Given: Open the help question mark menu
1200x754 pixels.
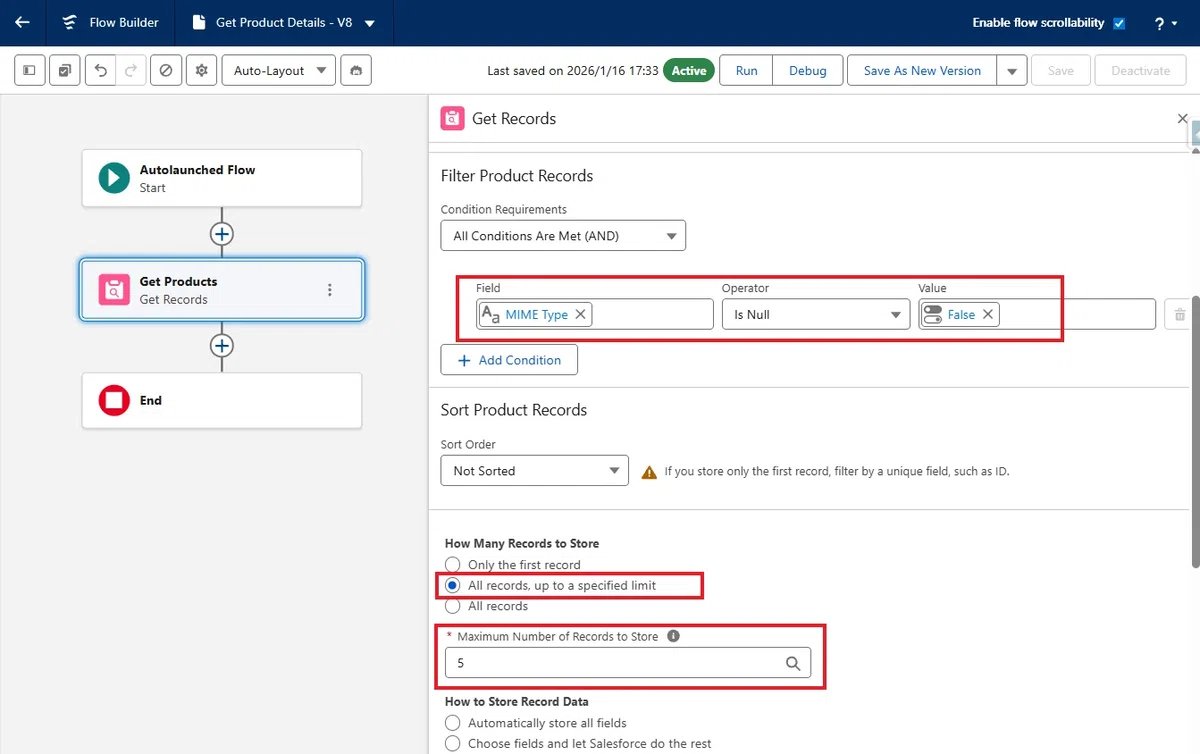Looking at the screenshot, I should point(1165,23).
